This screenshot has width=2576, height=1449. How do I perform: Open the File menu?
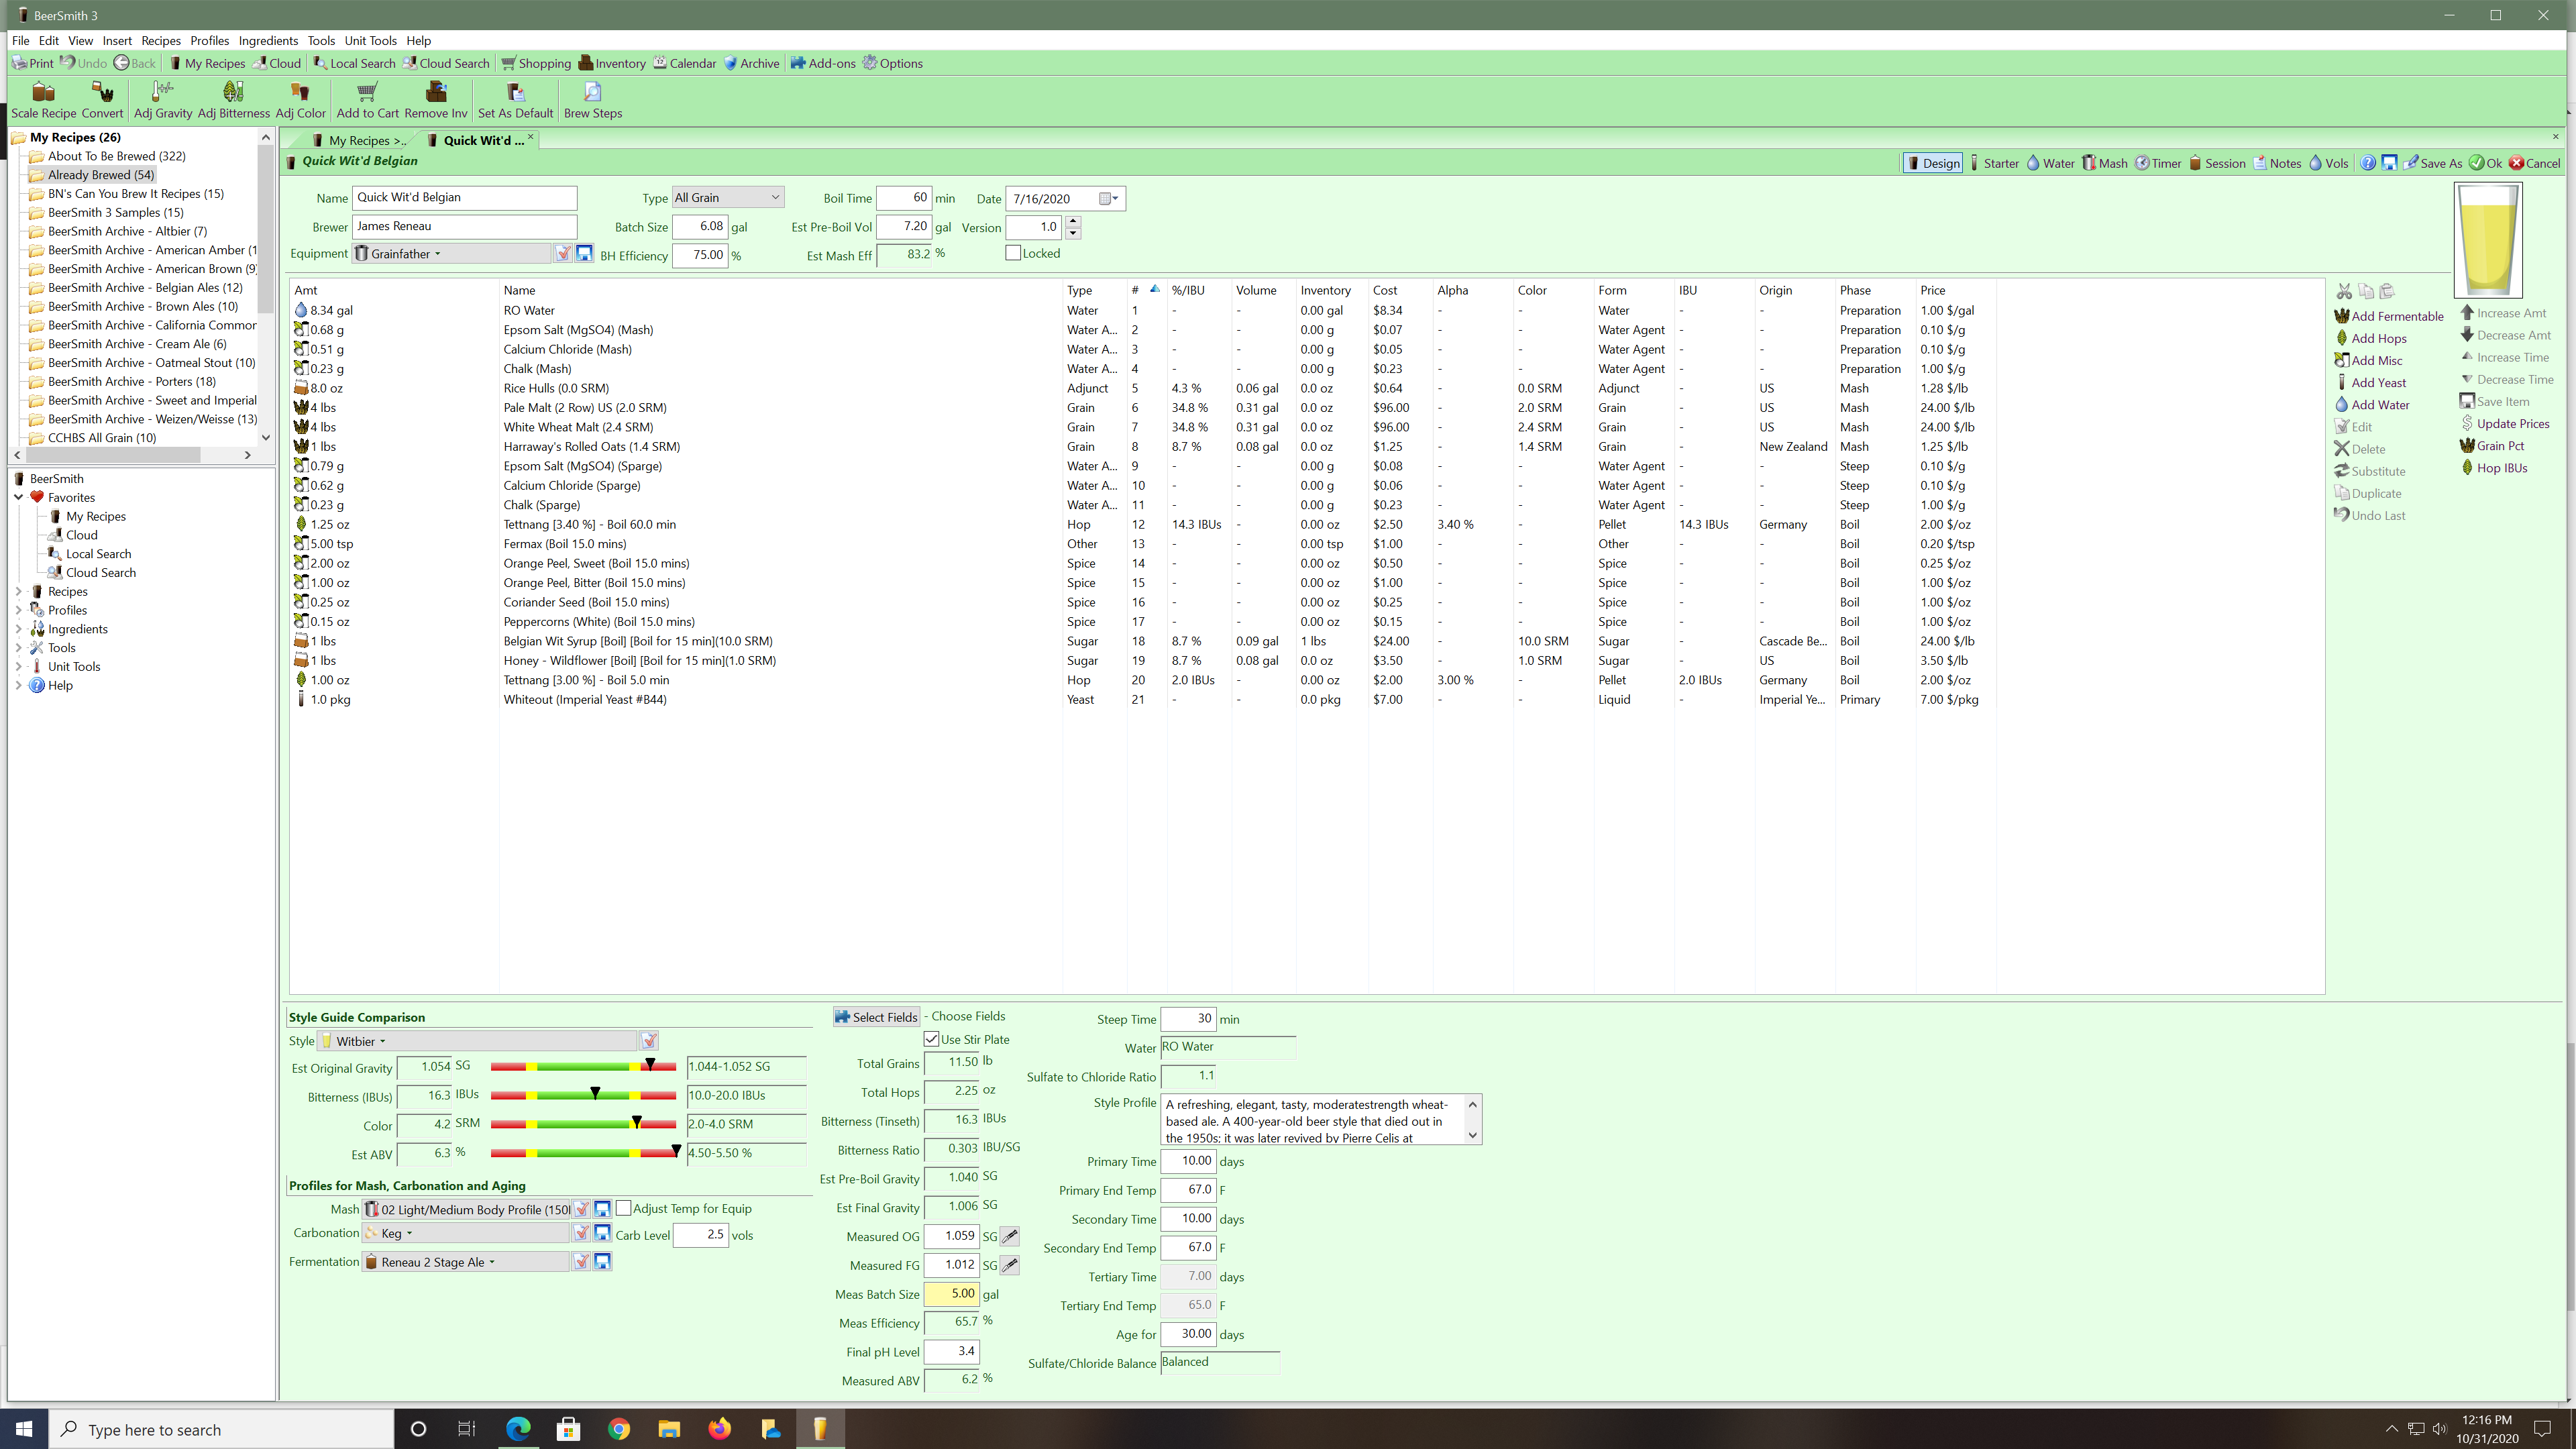point(20,41)
